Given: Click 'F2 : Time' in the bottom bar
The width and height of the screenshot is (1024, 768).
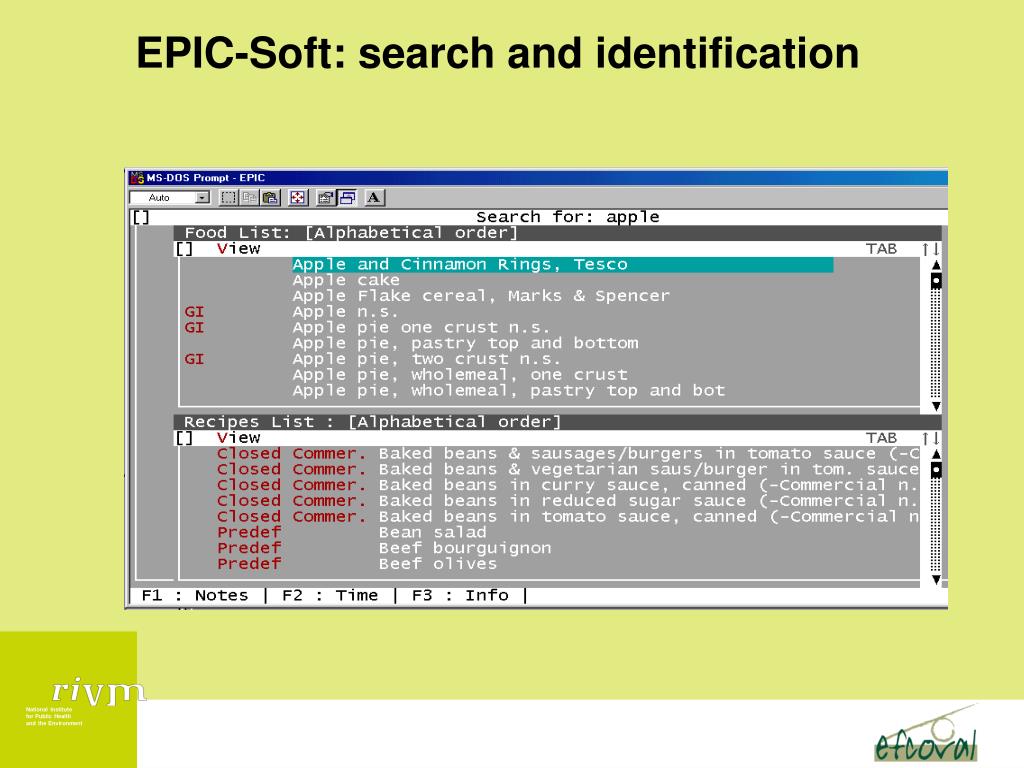Looking at the screenshot, I should click(330, 596).
